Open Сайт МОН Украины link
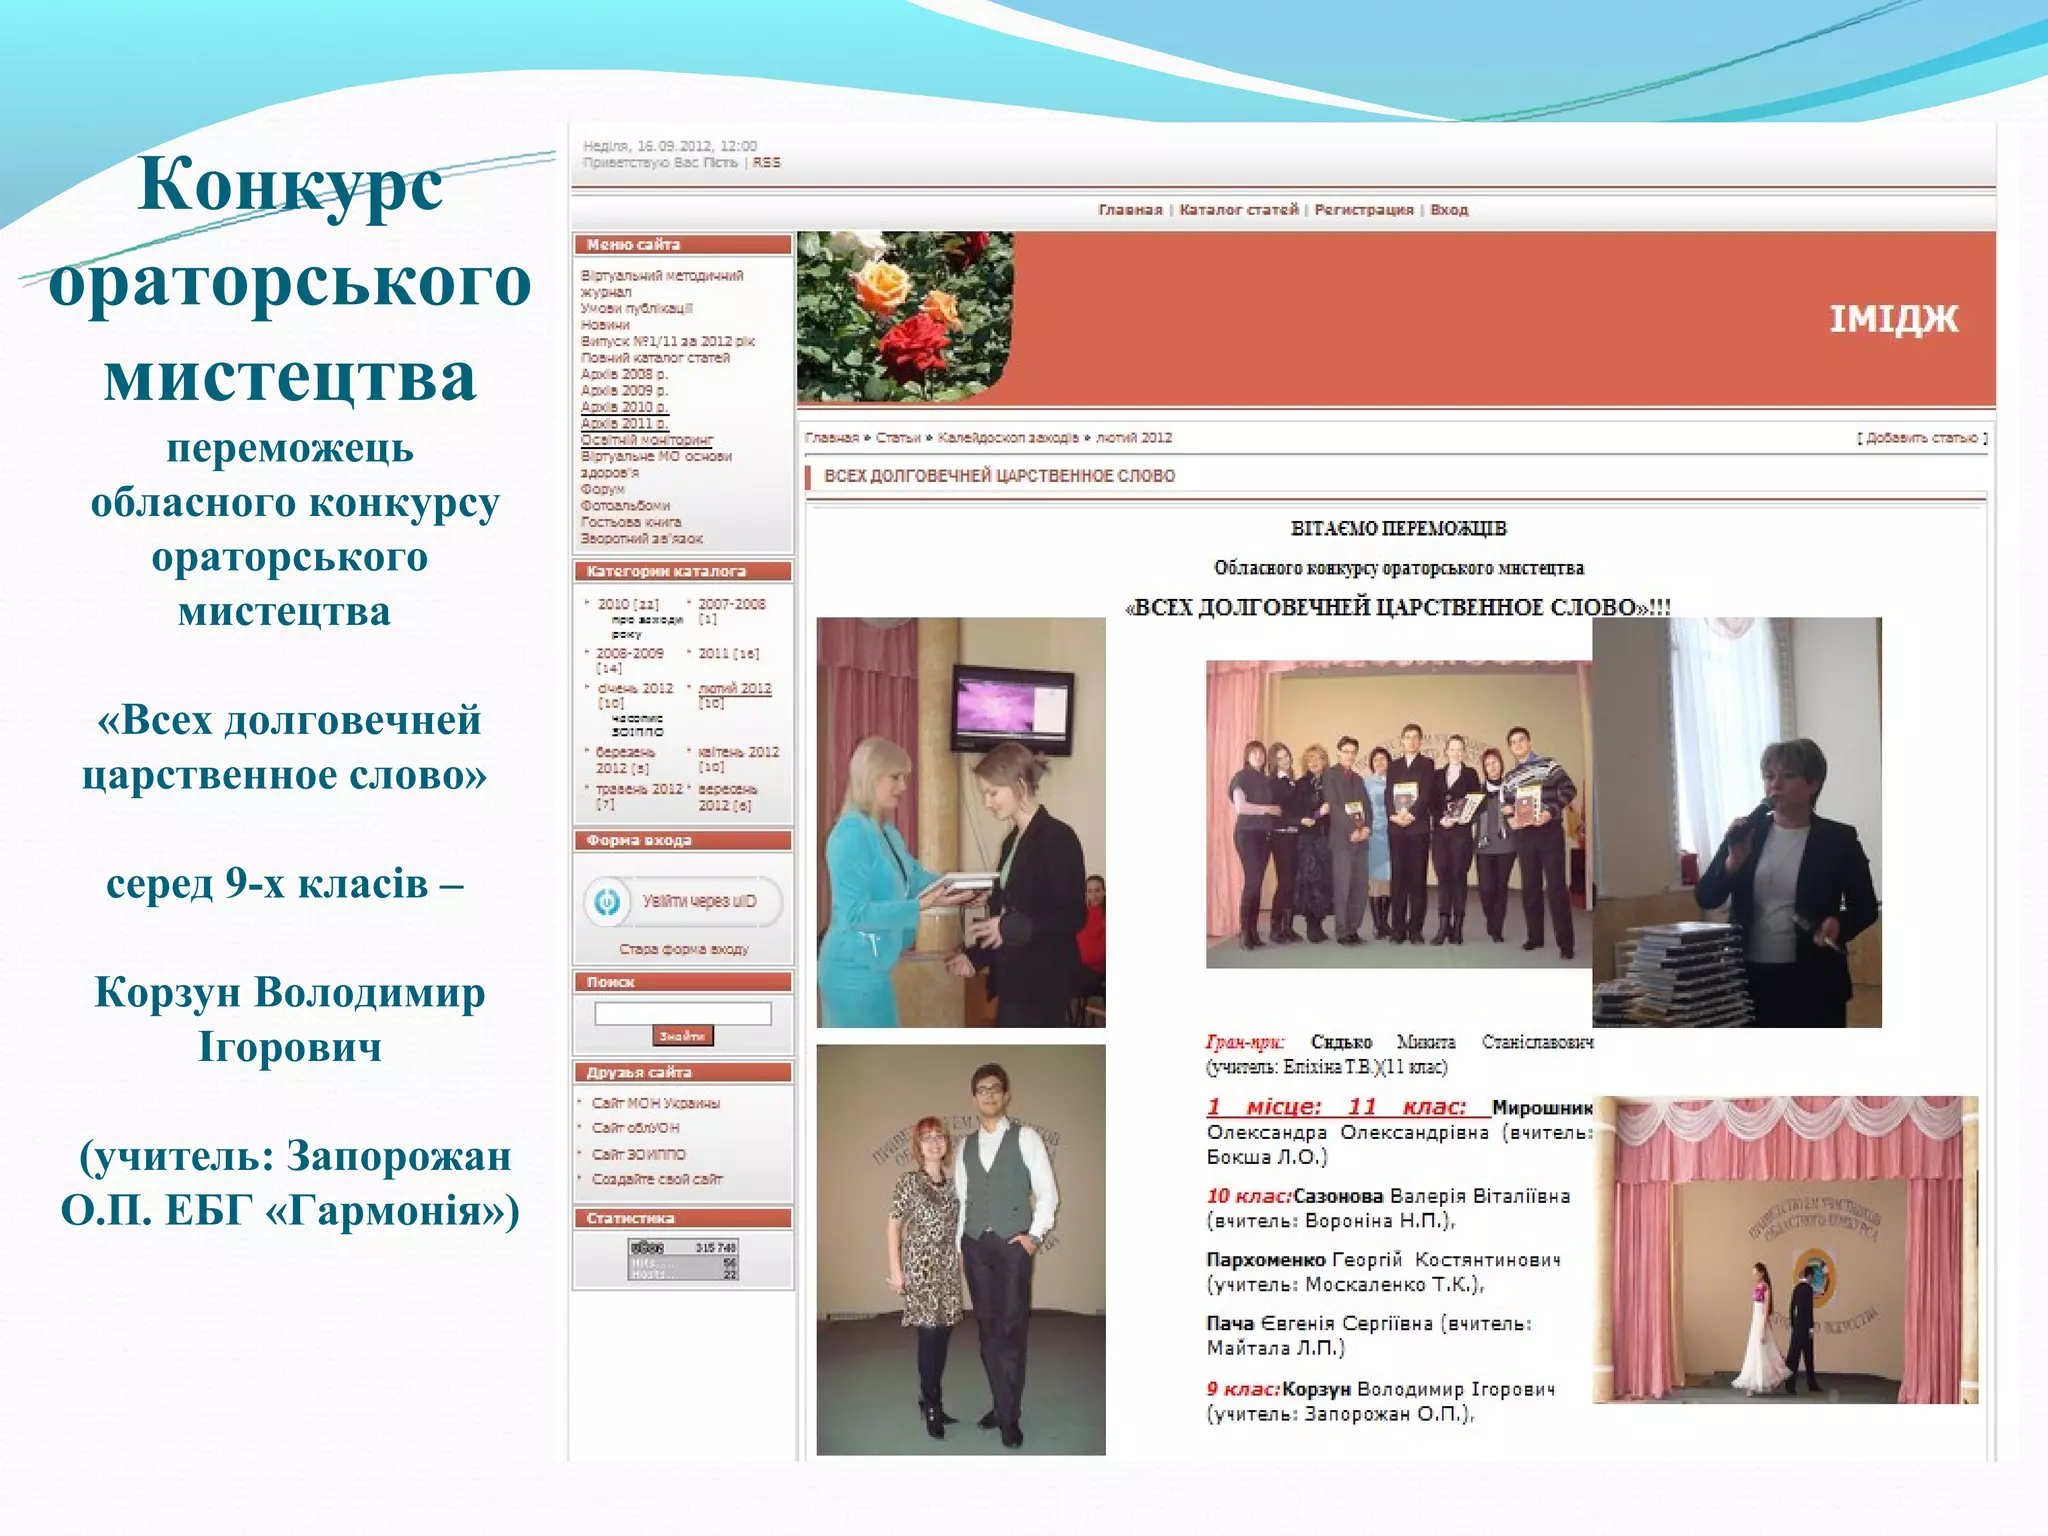Screen dimensions: 2048x1536 click(x=656, y=1103)
